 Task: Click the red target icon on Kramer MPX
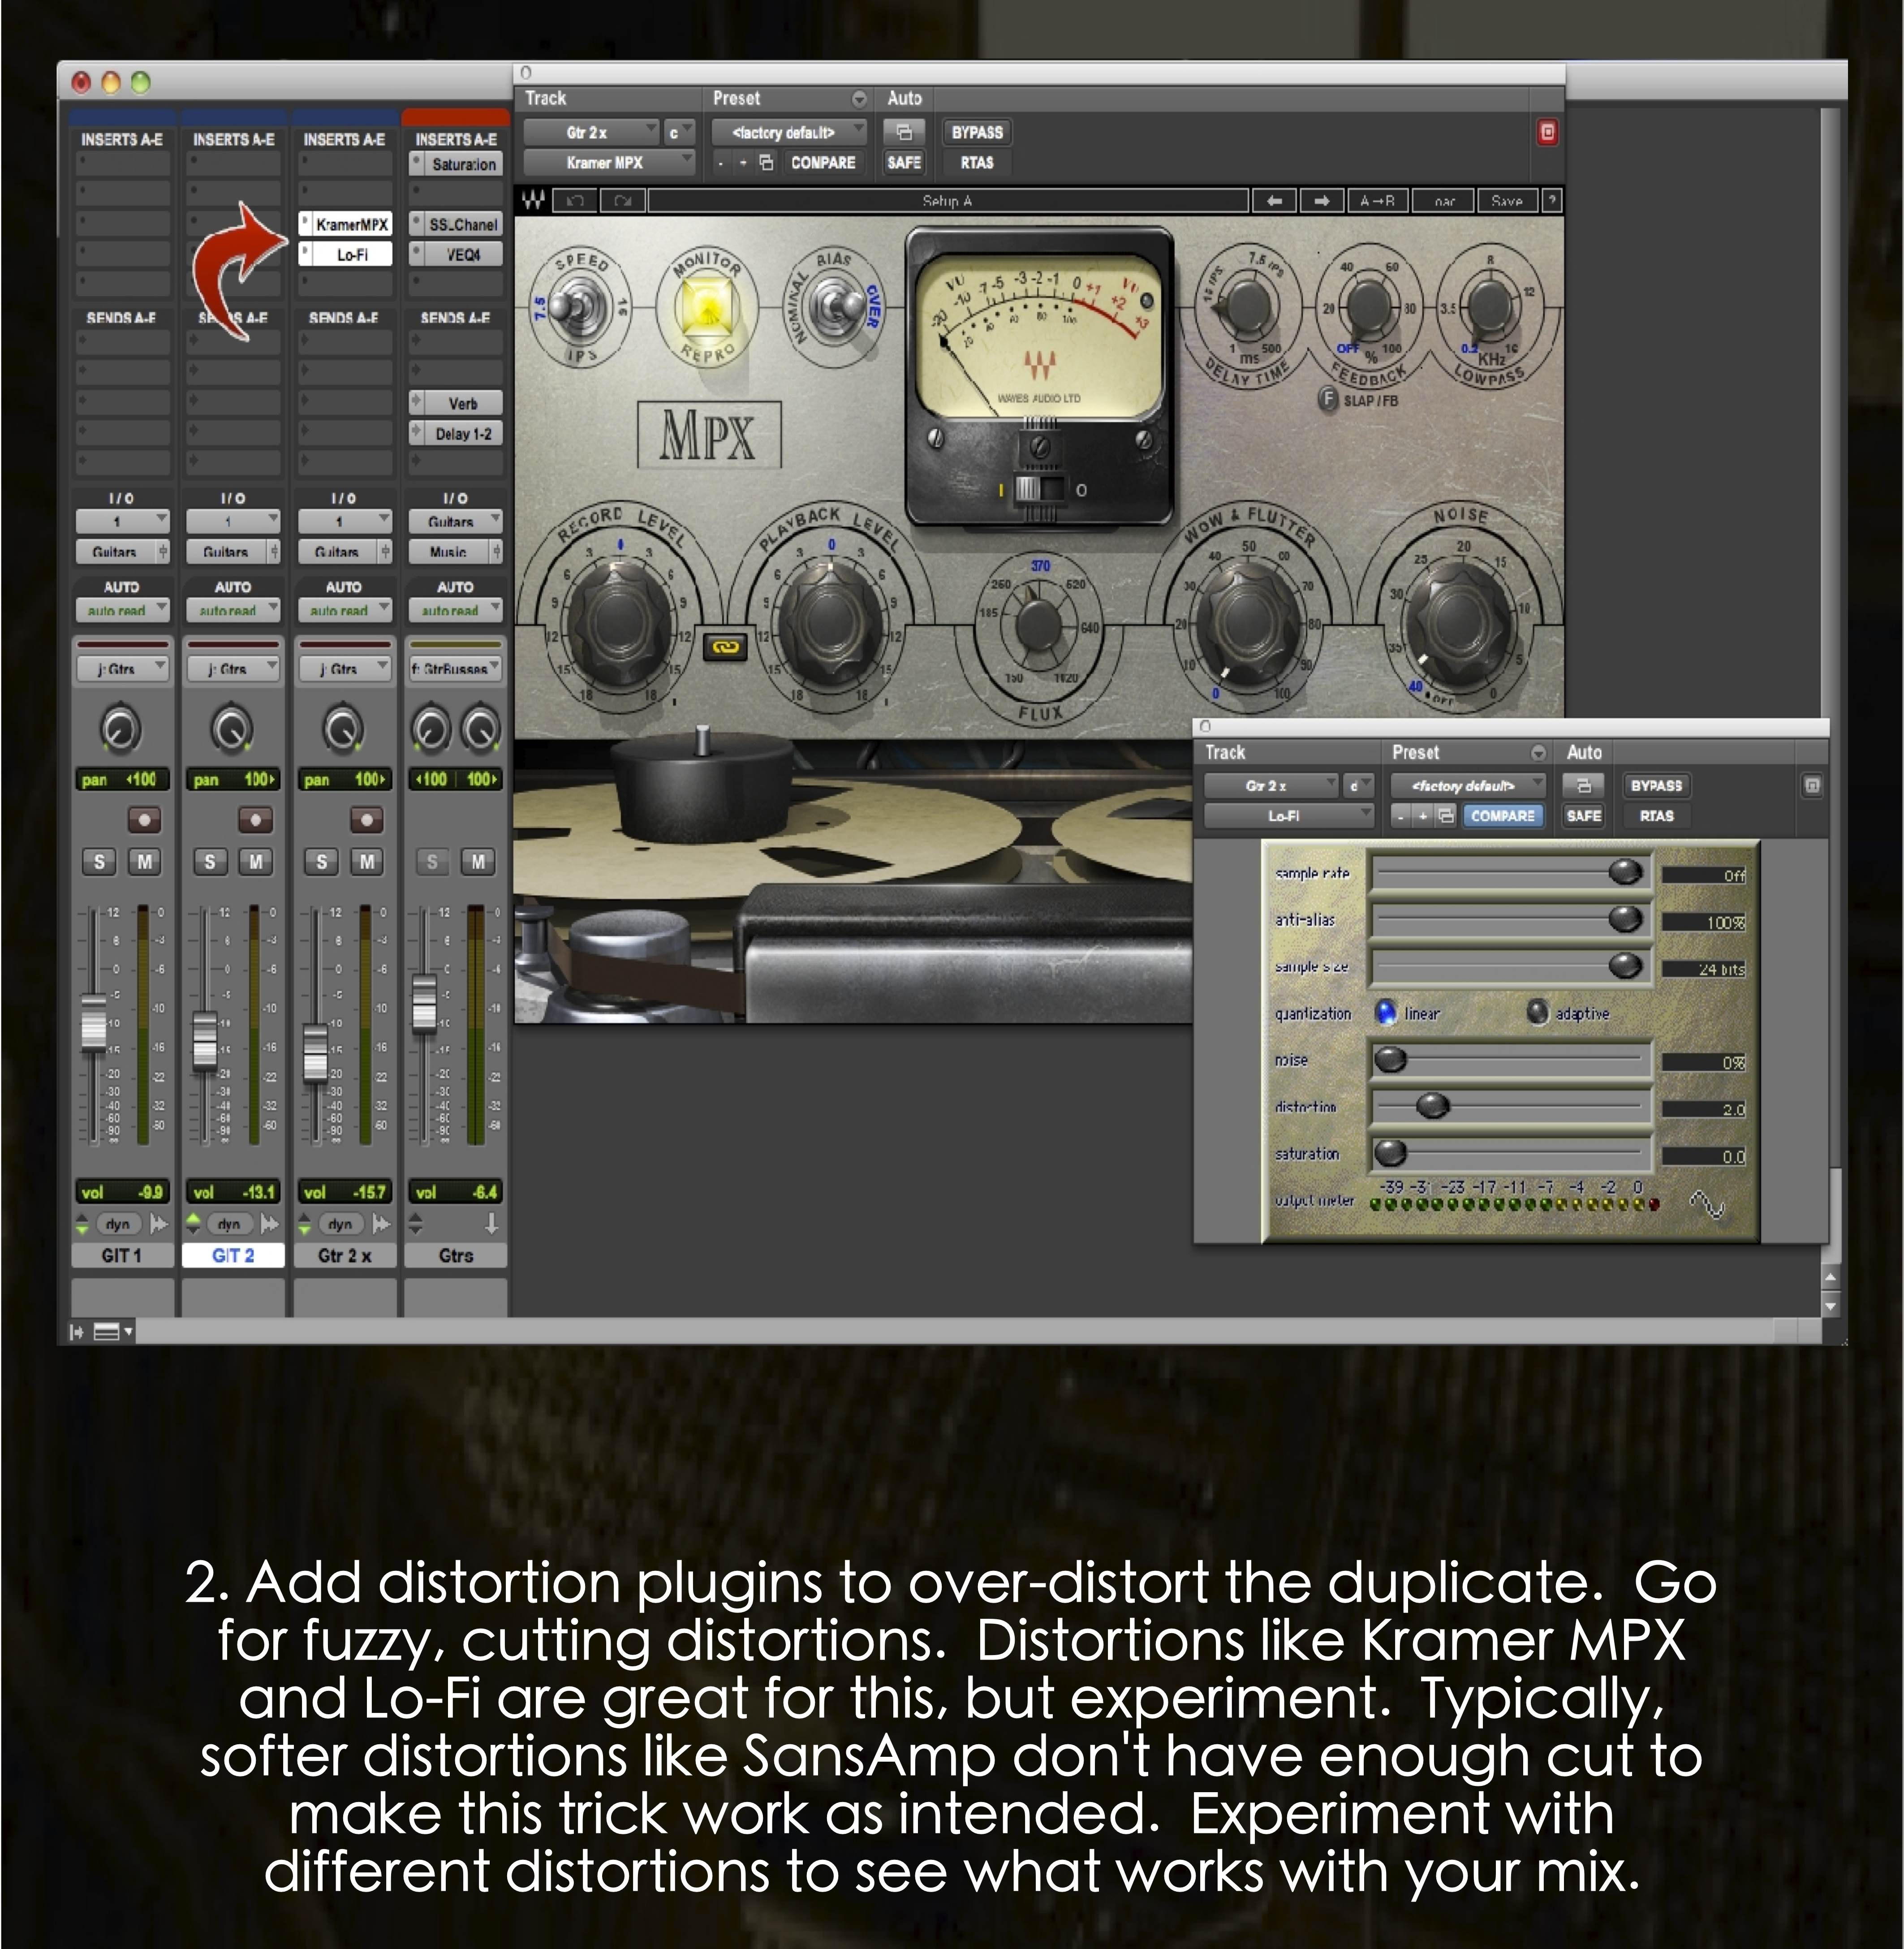click(x=1547, y=132)
